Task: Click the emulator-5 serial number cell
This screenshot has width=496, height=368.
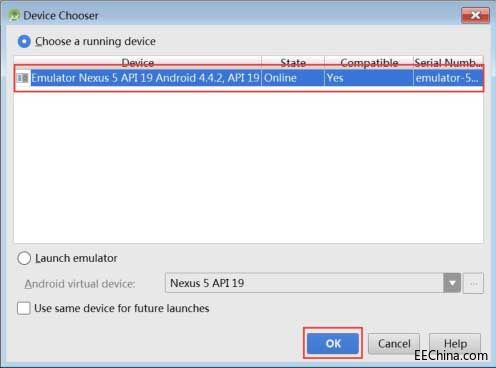Action: [448, 78]
